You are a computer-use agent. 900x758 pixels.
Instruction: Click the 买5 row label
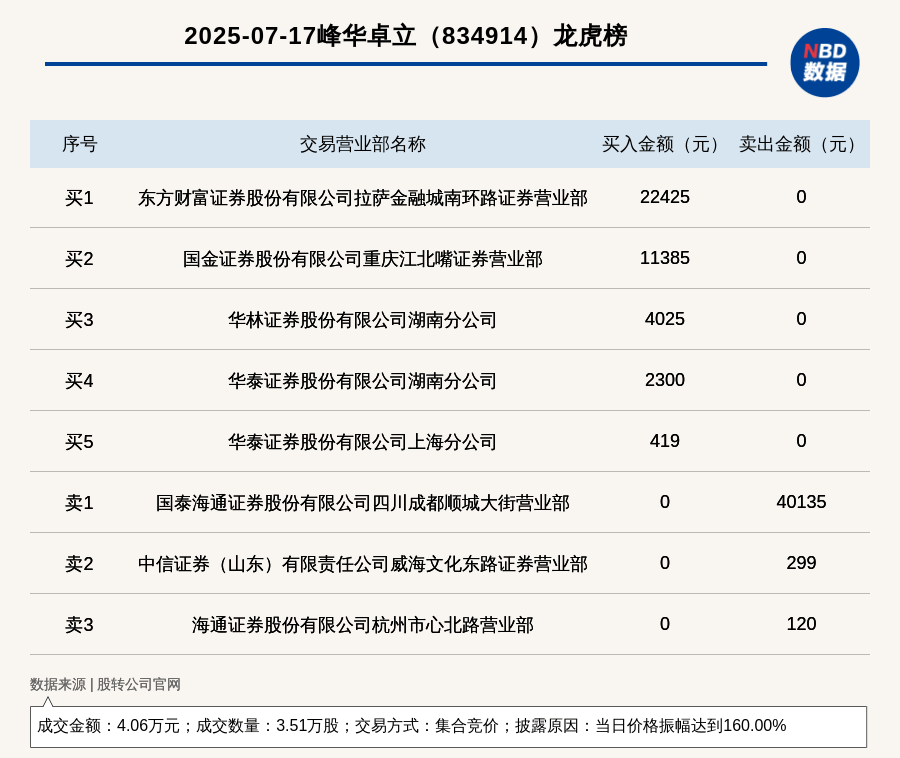tap(79, 442)
